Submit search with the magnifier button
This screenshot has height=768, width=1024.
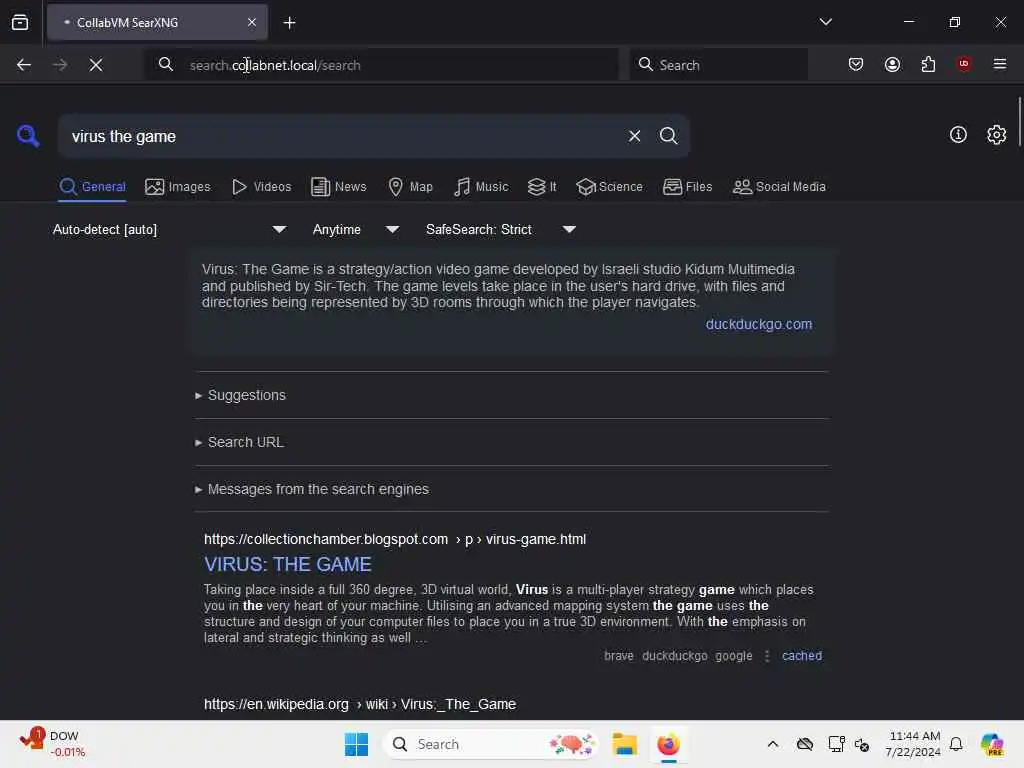(x=668, y=136)
